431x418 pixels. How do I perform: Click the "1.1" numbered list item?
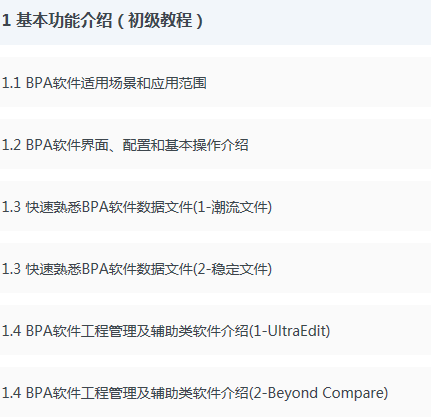[x=215, y=82]
